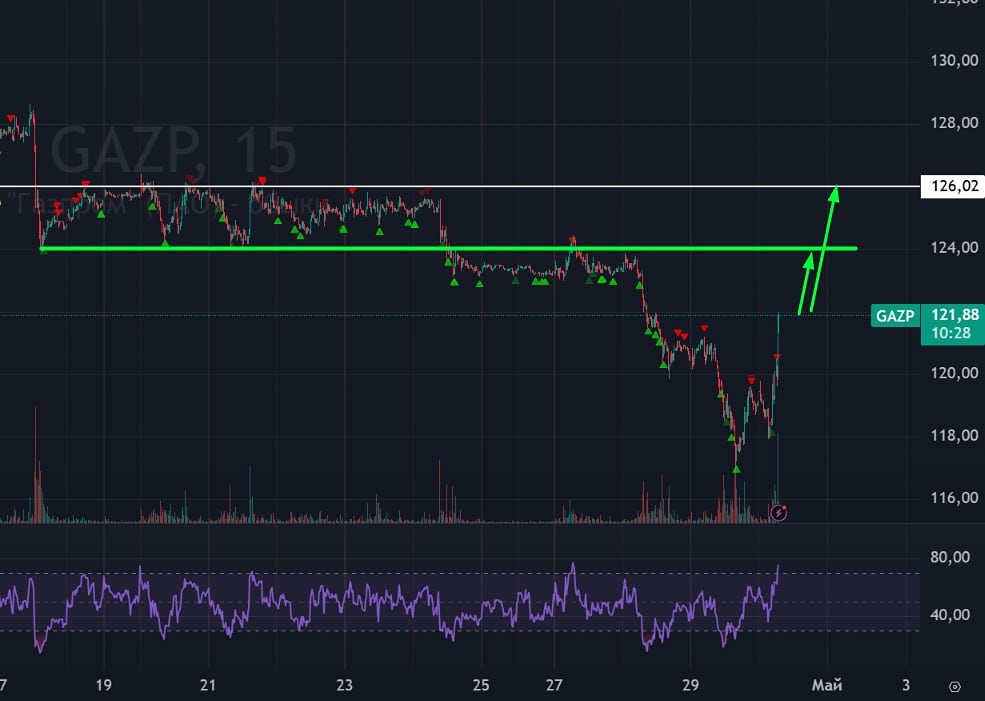The height and width of the screenshot is (701, 985).
Task: Click date label 27 on time axis
Action: pos(553,685)
